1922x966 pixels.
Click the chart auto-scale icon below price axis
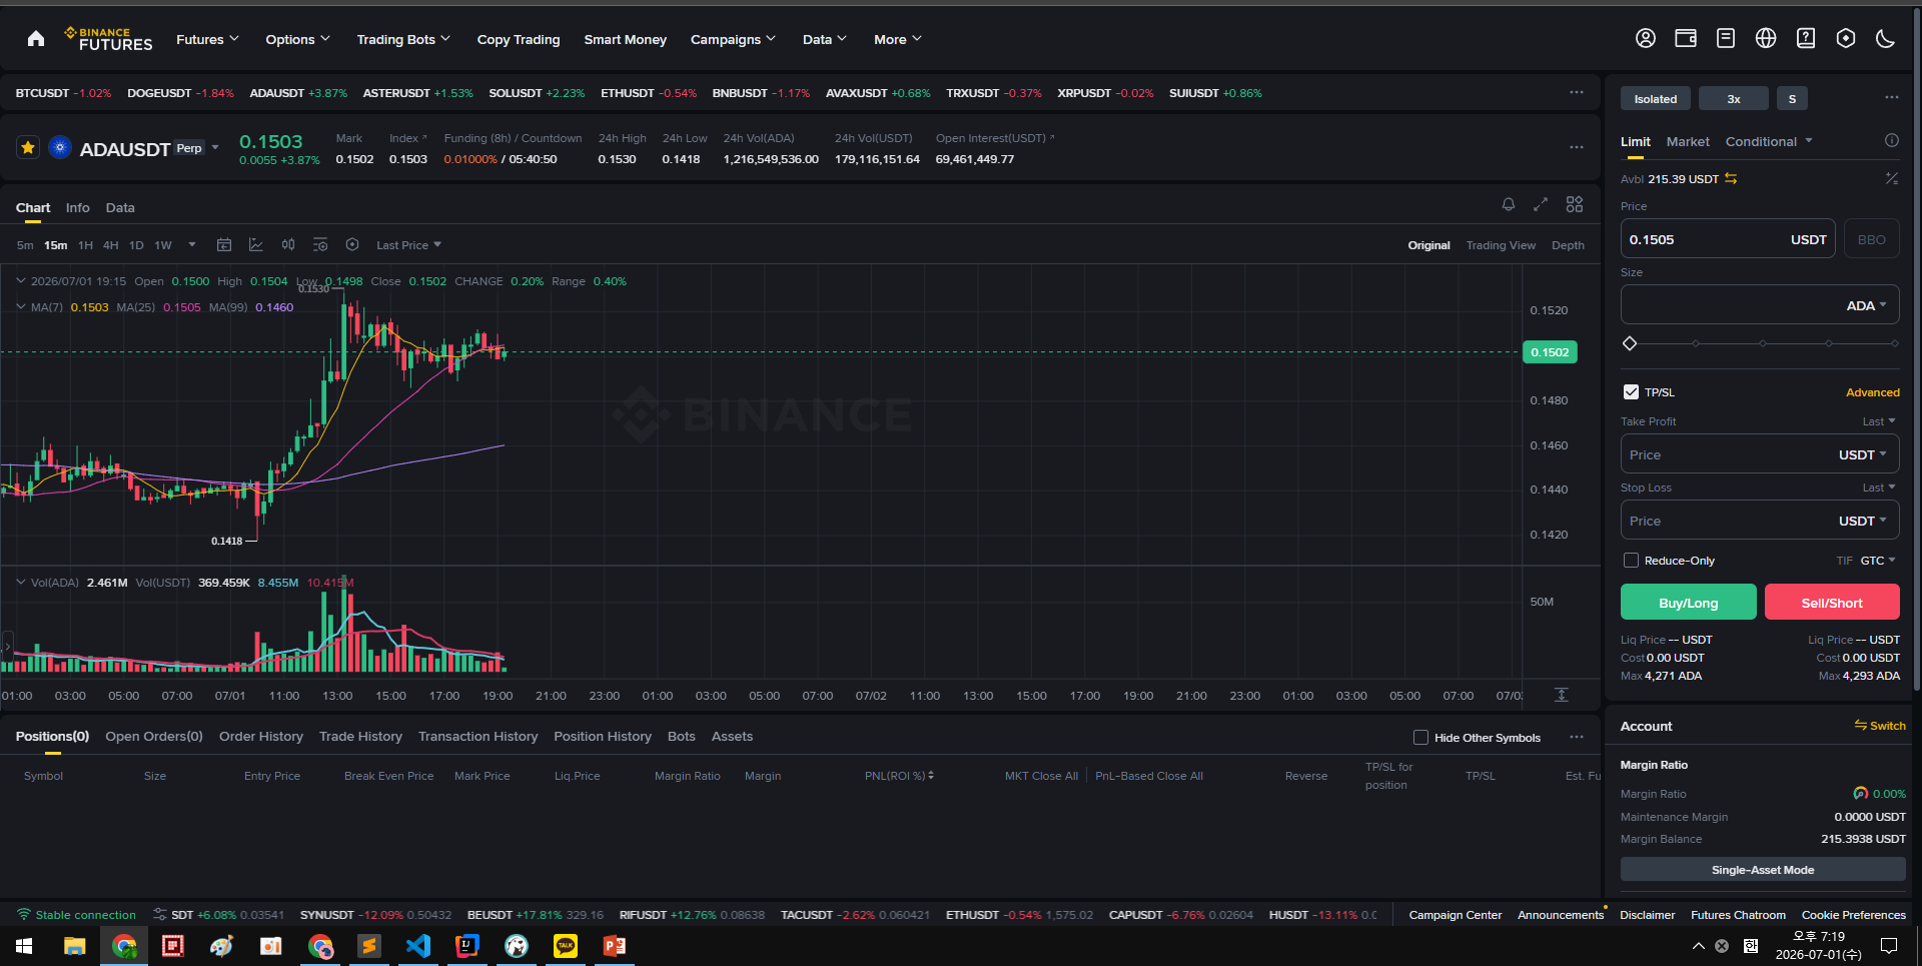click(1561, 695)
